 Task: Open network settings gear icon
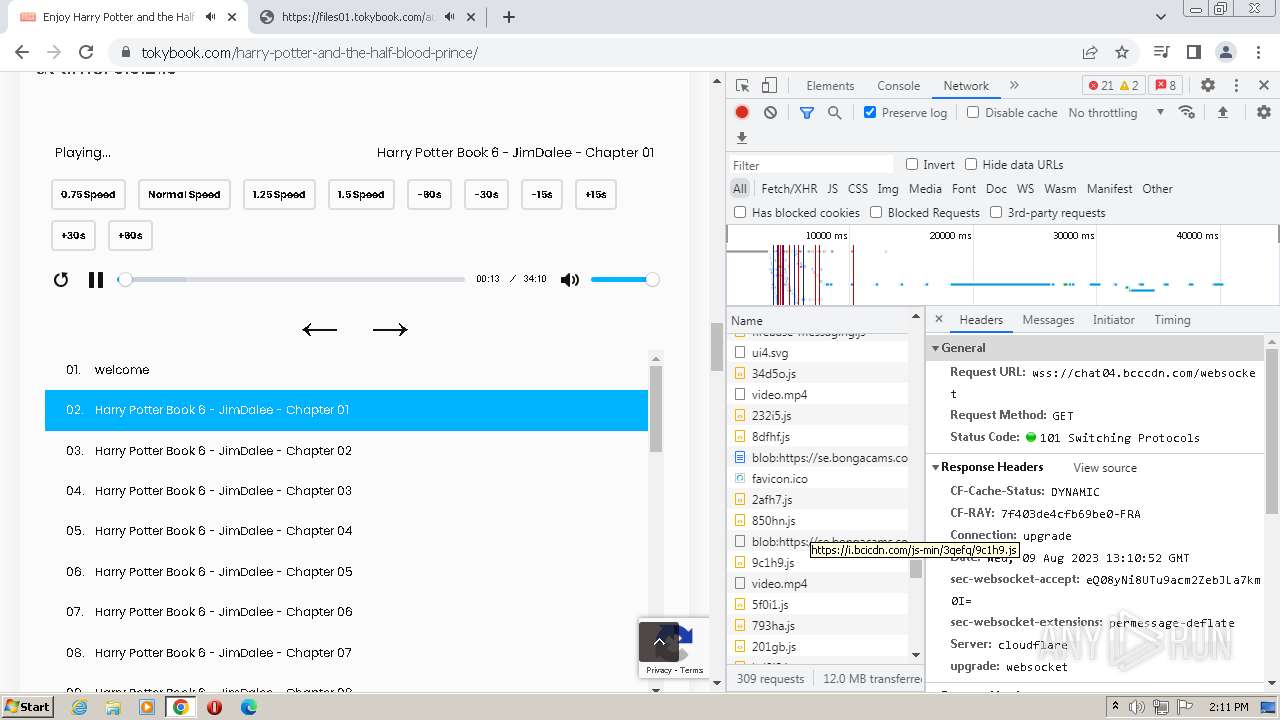(x=1264, y=113)
